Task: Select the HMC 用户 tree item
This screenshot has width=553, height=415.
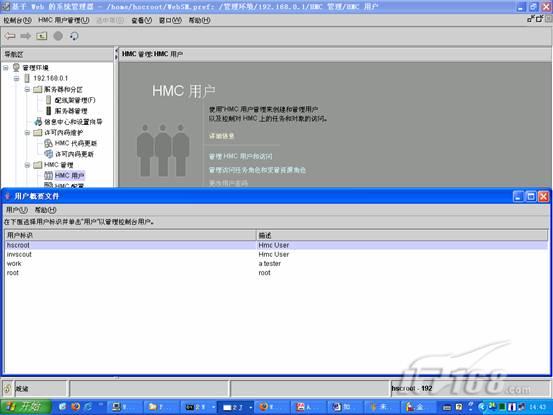Action: 69,175
